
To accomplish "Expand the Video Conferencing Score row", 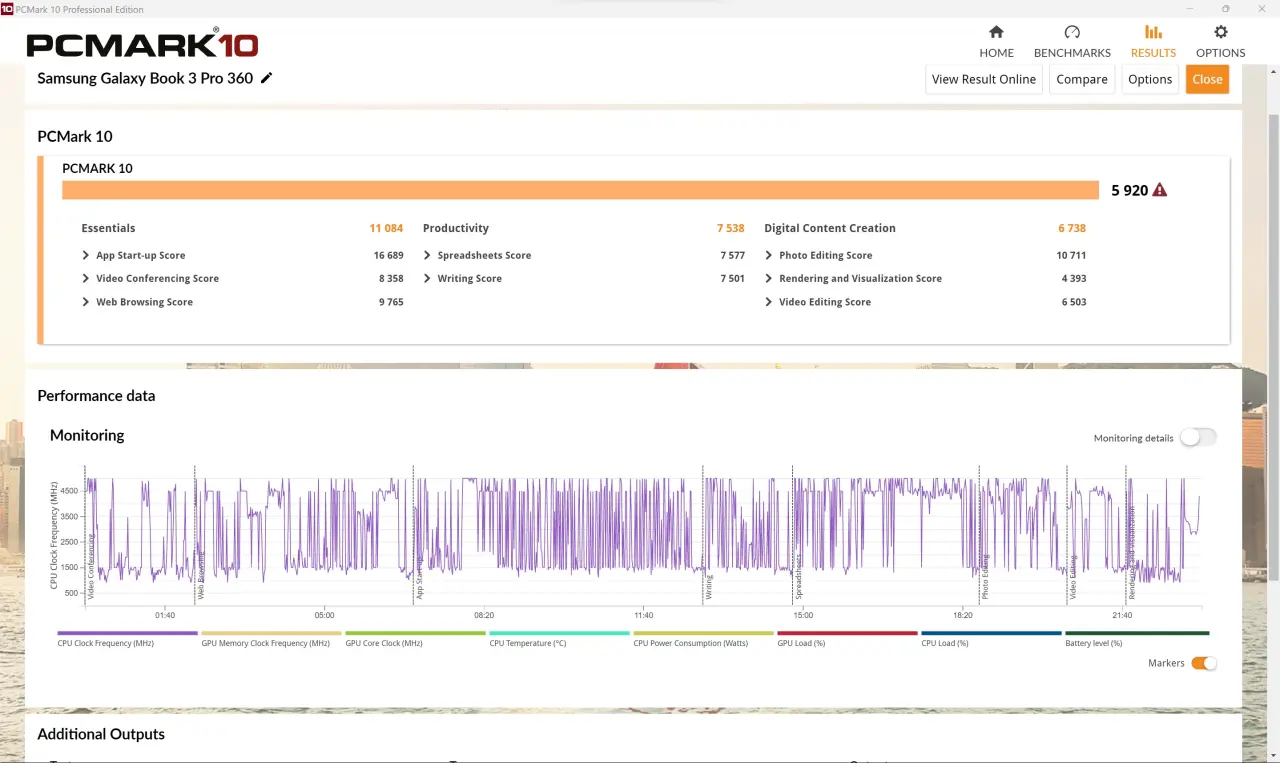I will tap(86, 279).
